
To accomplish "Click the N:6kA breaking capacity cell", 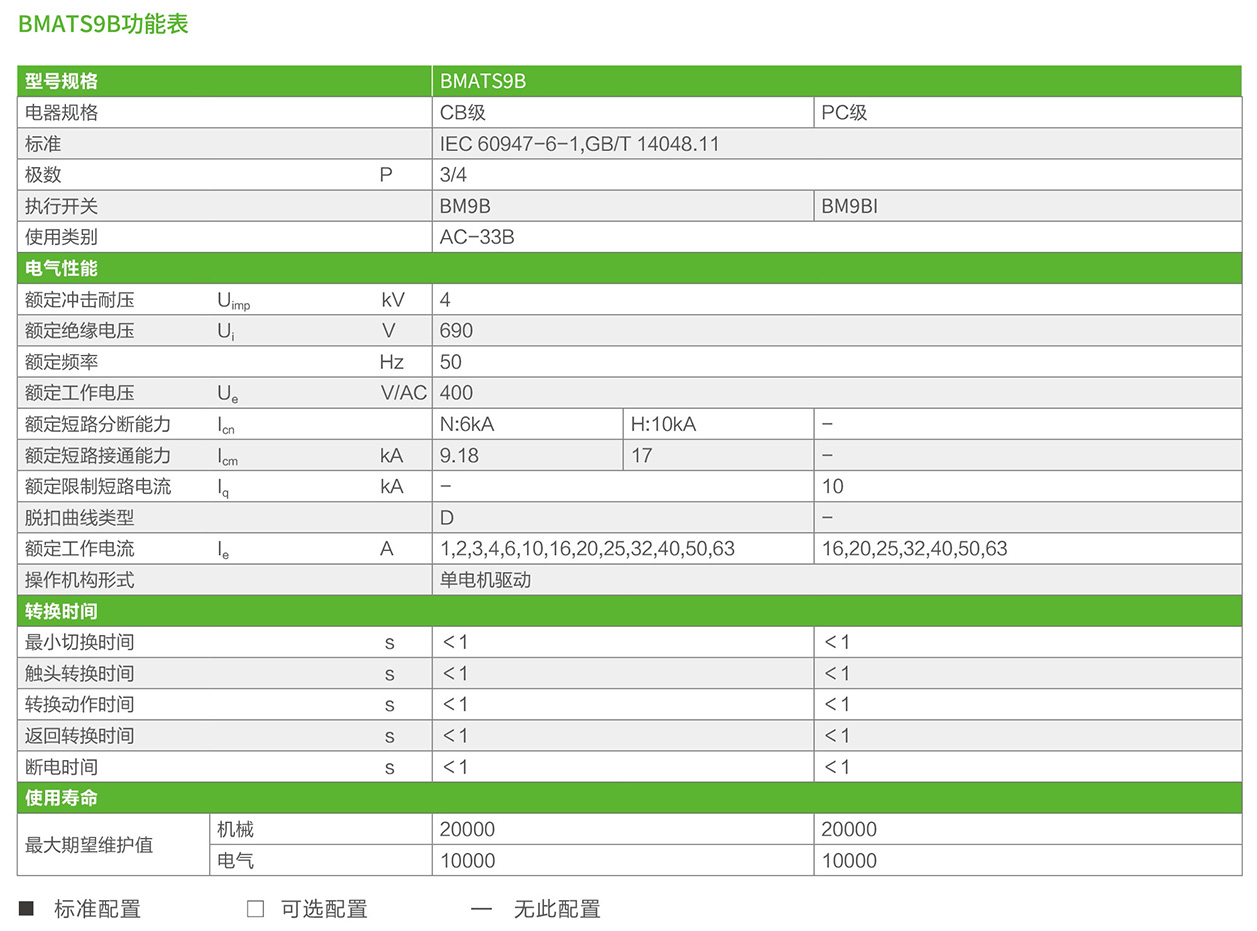I will pyautogui.click(x=467, y=424).
